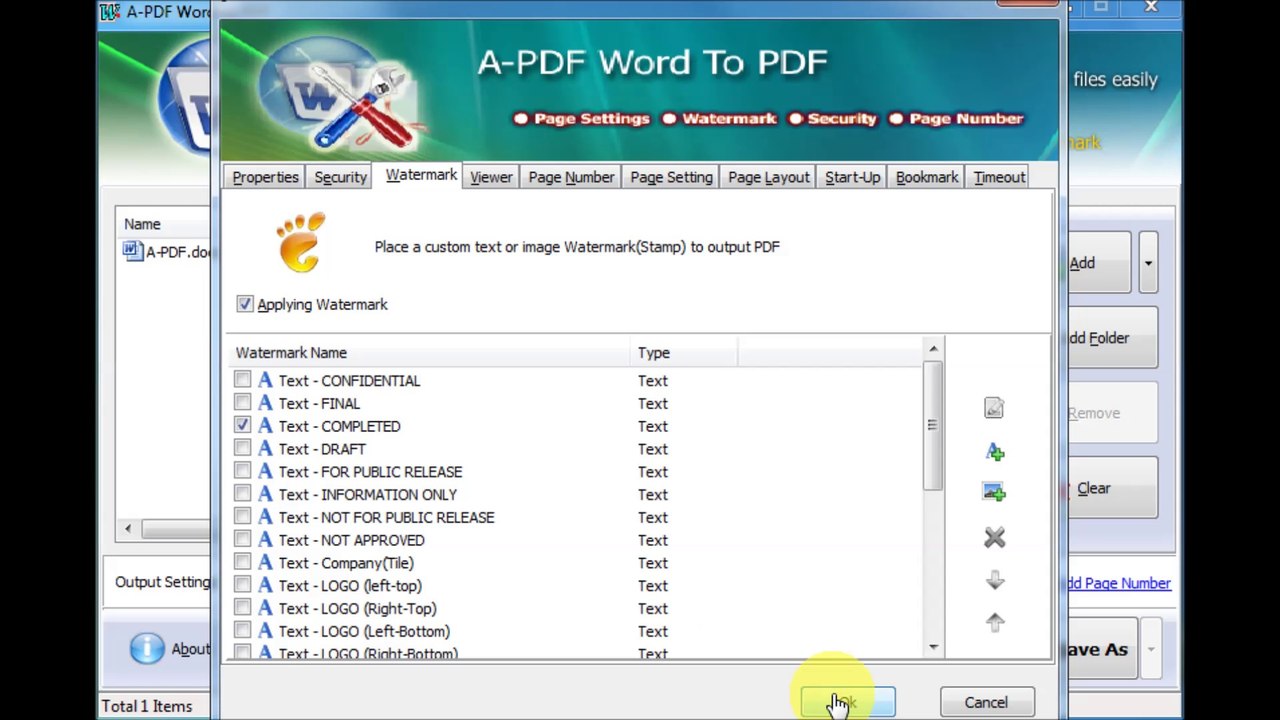
Task: Switch to the Properties tab
Action: pyautogui.click(x=265, y=177)
